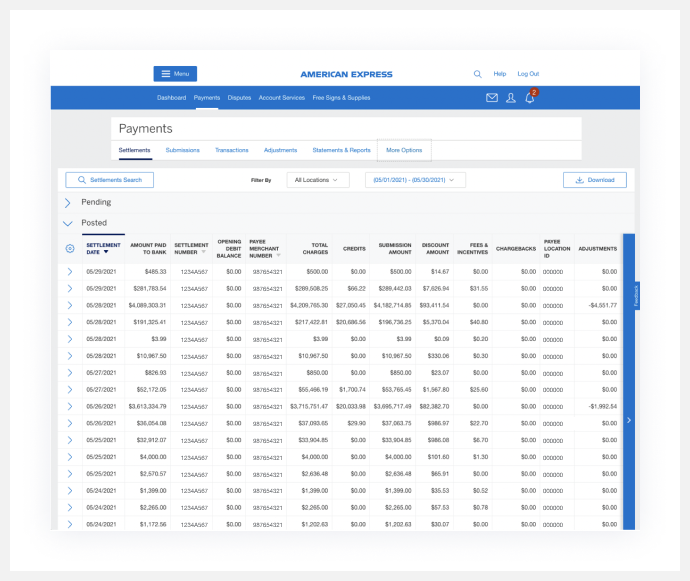Screen dimensions: 690x581
Task: Open the mail envelope icon
Action: click(492, 98)
